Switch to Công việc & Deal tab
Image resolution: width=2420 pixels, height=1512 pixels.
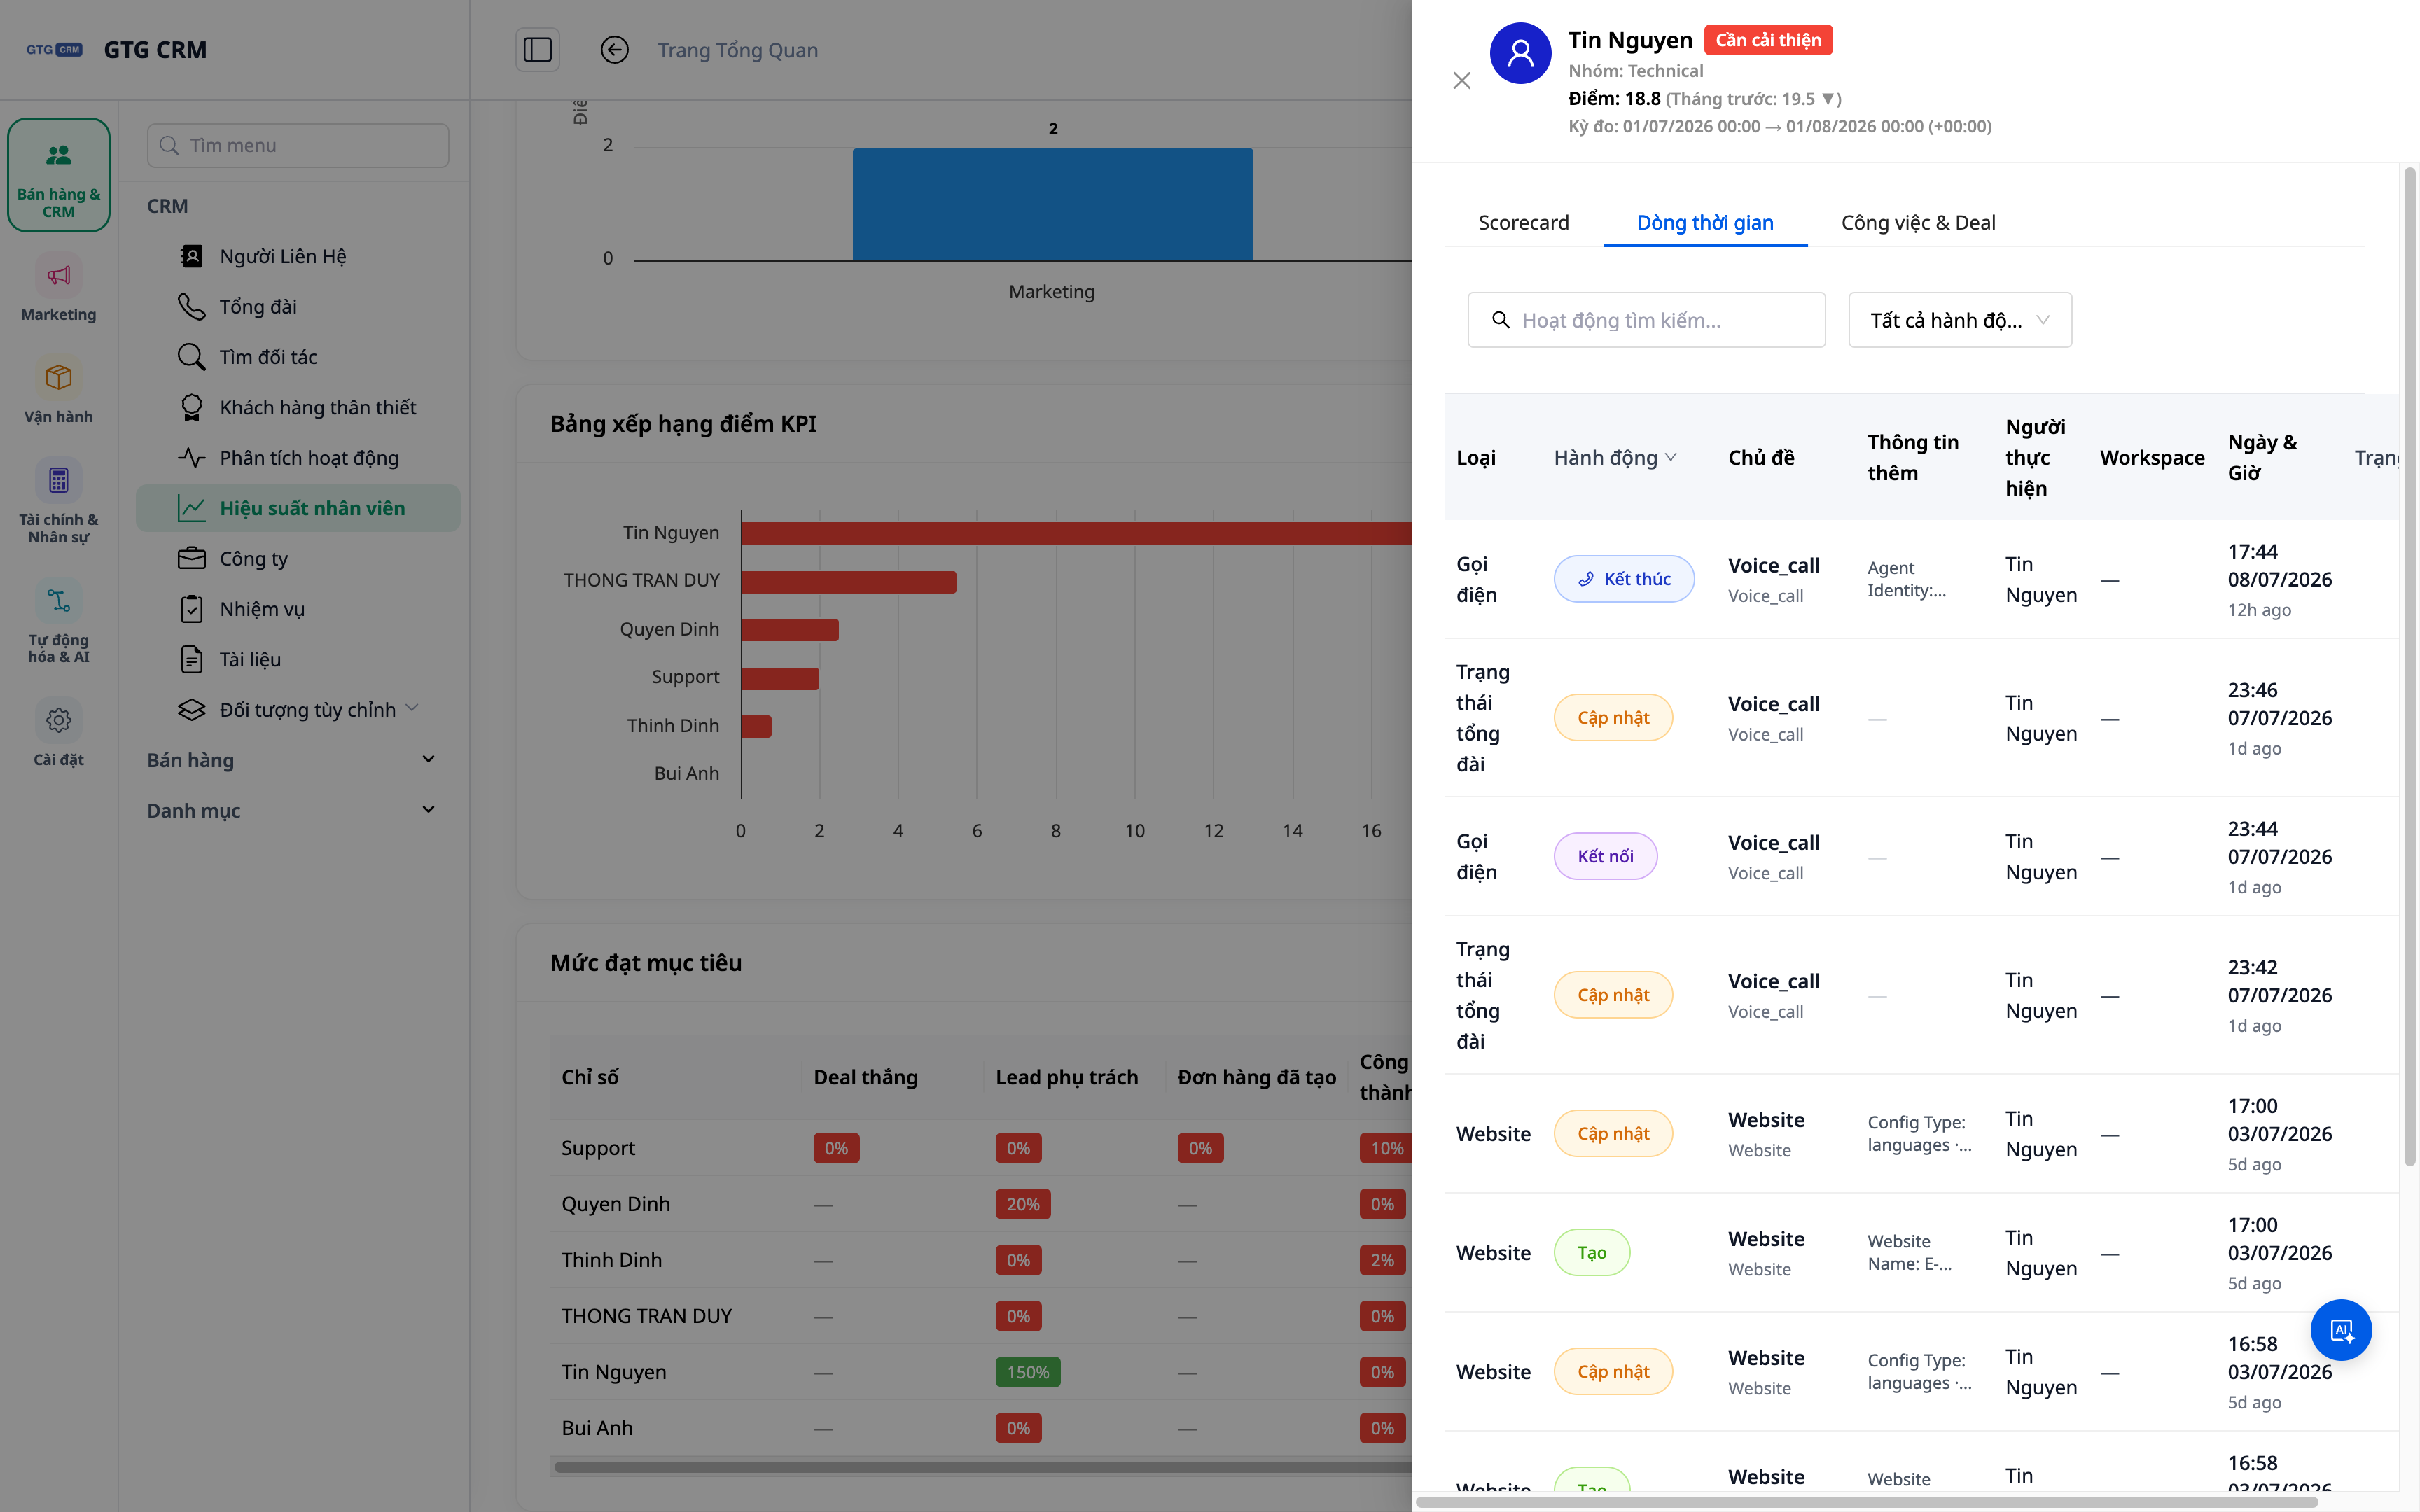pos(1918,222)
